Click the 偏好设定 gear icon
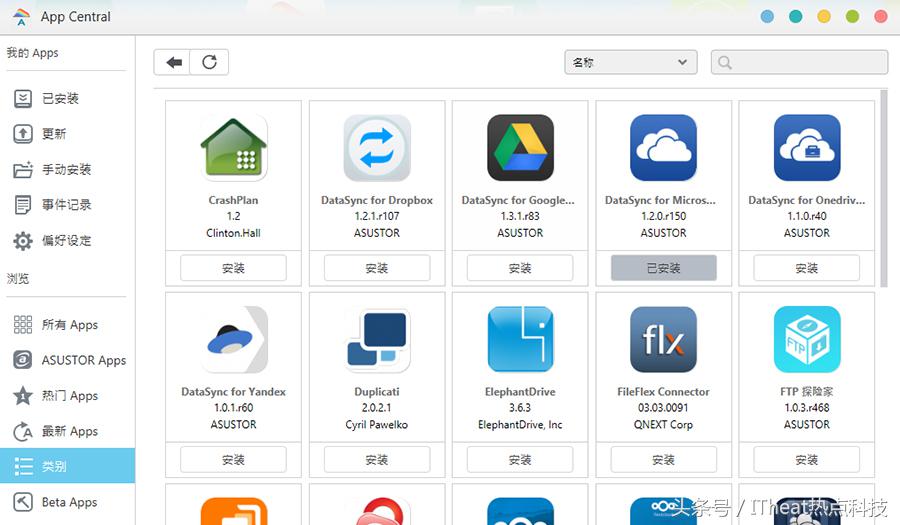The height and width of the screenshot is (525, 900). pyautogui.click(x=23, y=241)
